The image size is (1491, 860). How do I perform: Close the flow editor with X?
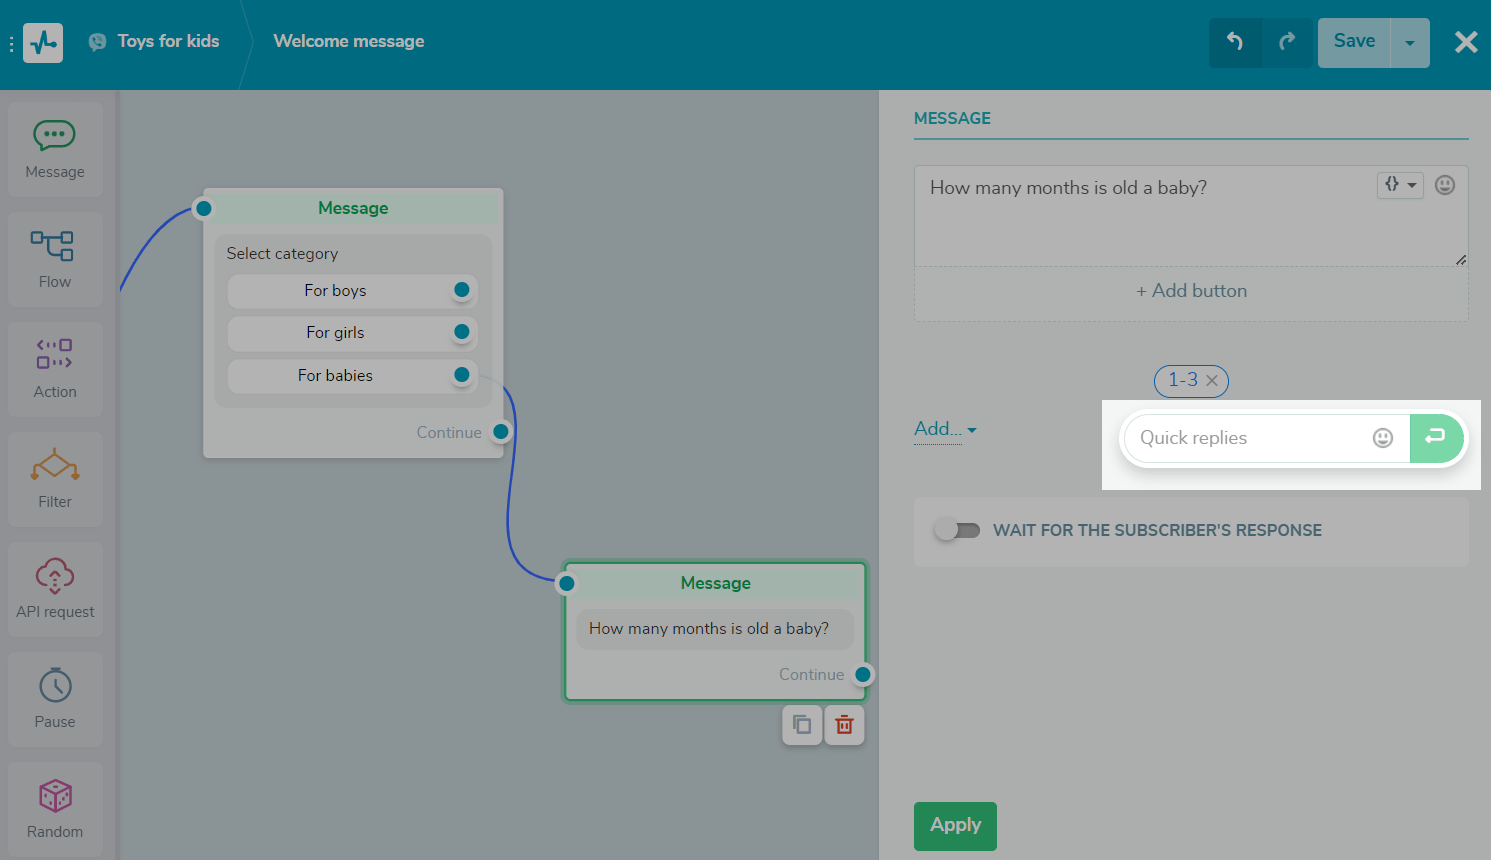pyautogui.click(x=1466, y=42)
